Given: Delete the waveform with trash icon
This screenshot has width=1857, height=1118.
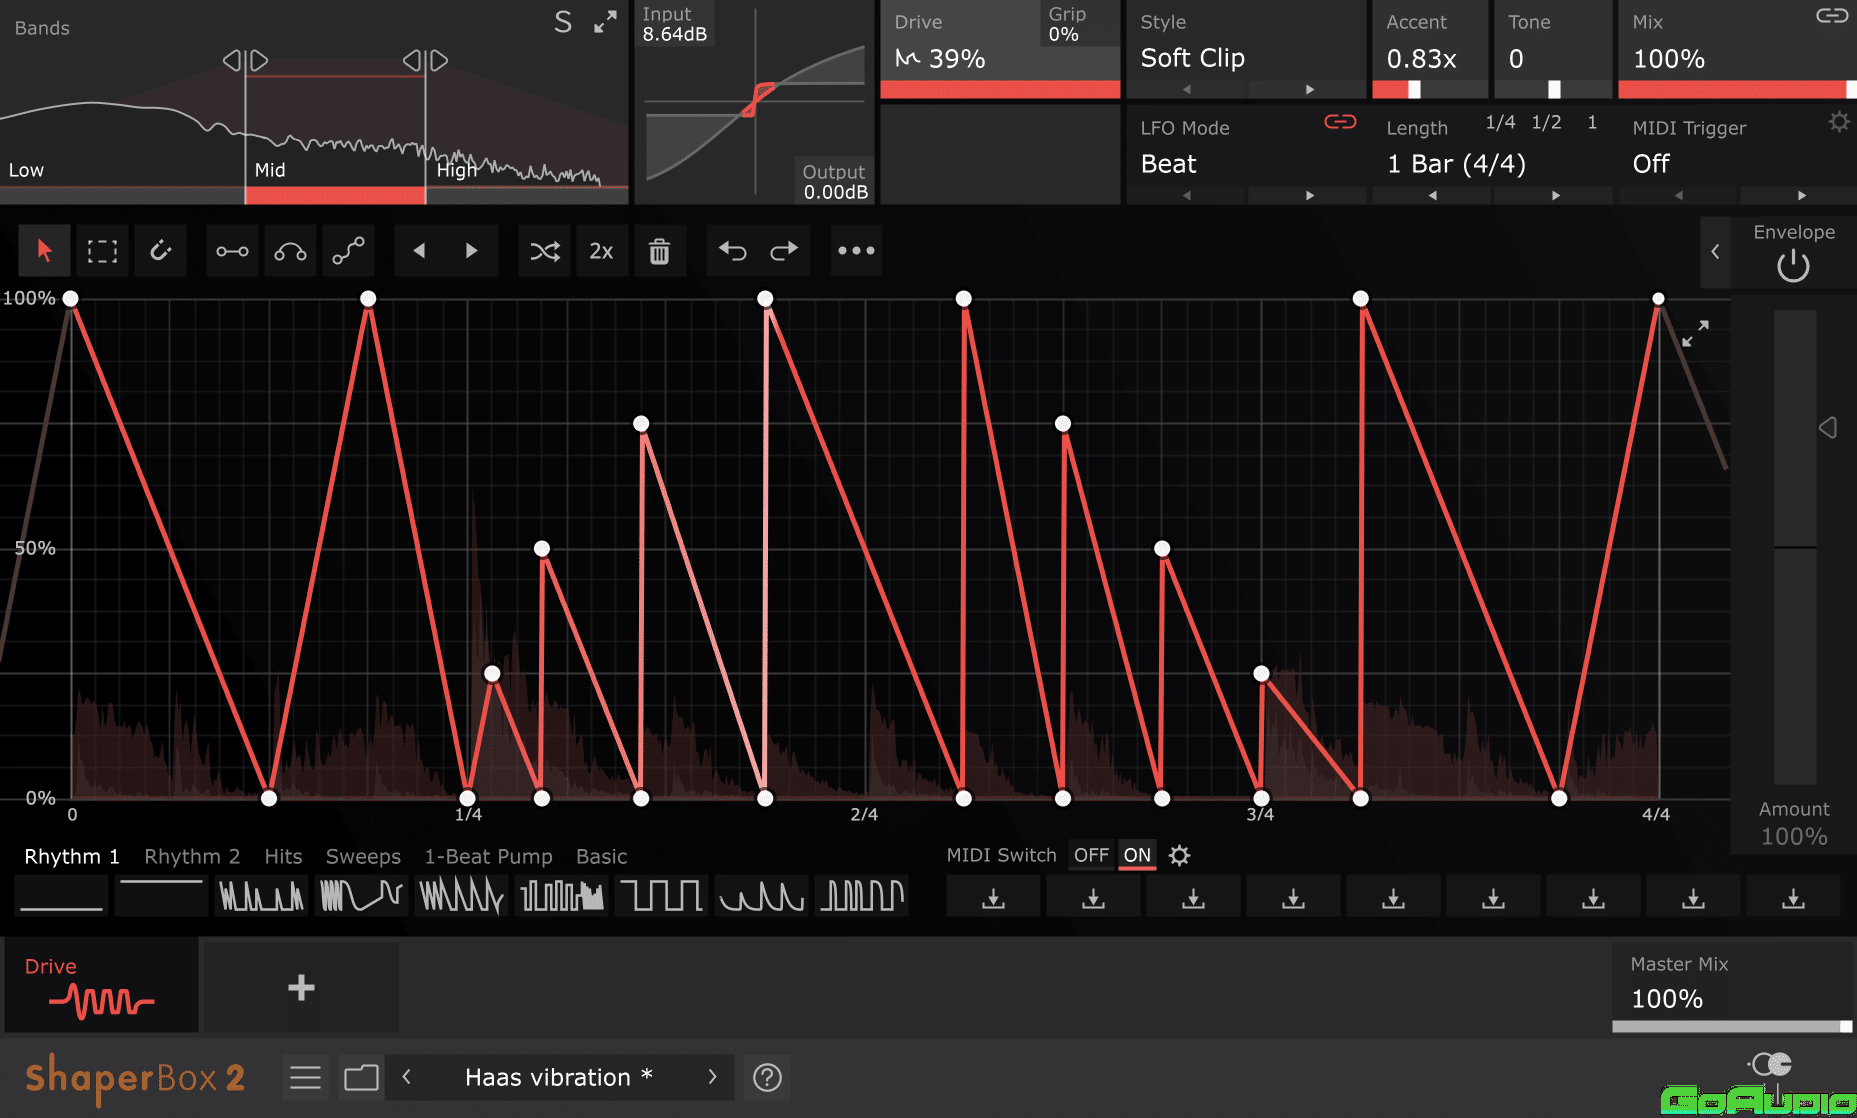Looking at the screenshot, I should pyautogui.click(x=658, y=251).
